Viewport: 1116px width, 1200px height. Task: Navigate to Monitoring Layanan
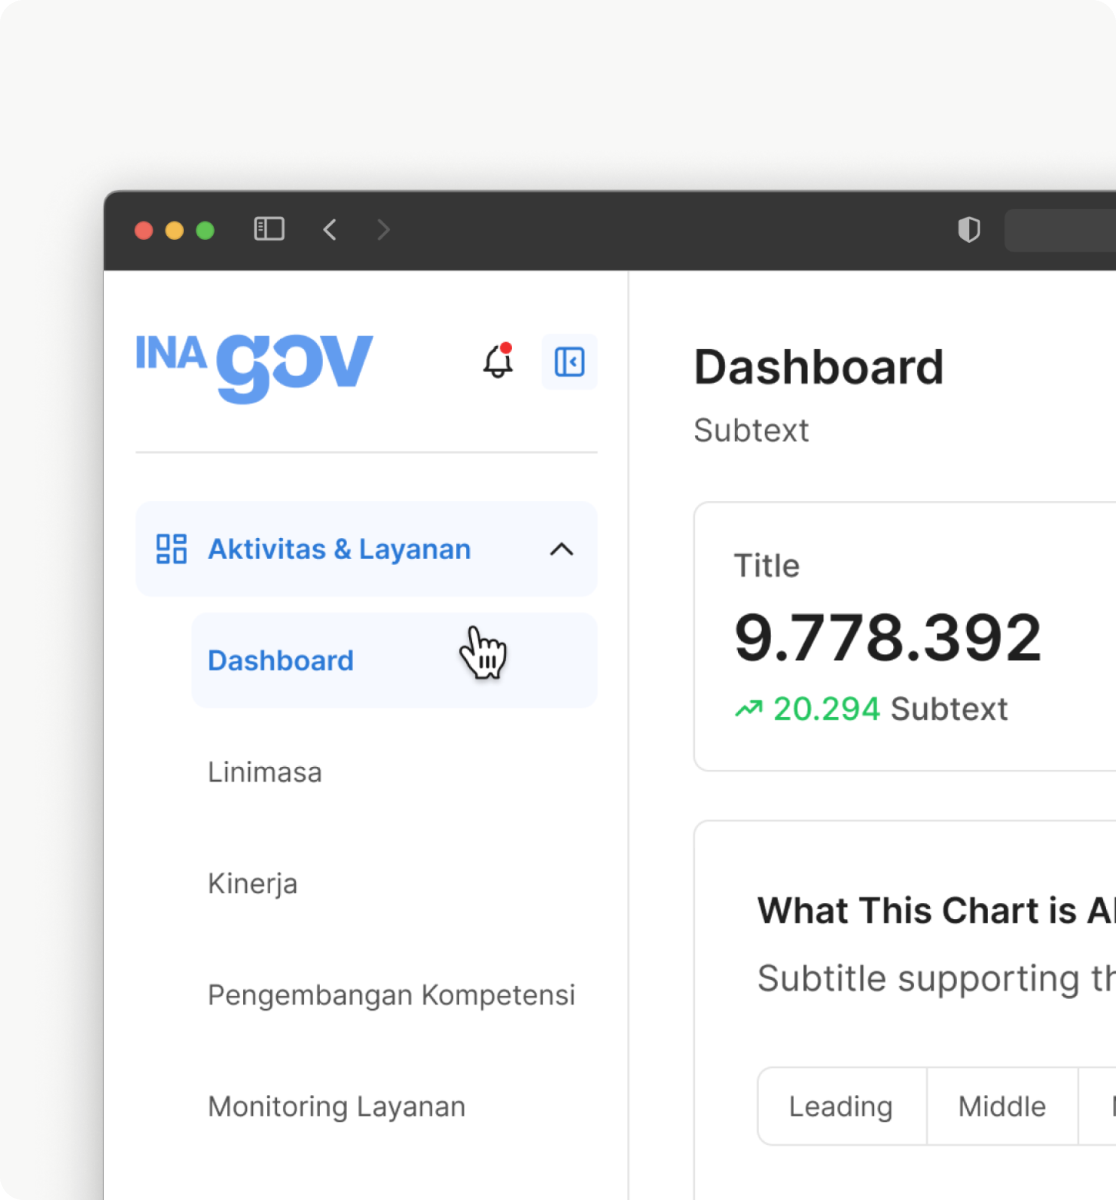coord(336,1107)
